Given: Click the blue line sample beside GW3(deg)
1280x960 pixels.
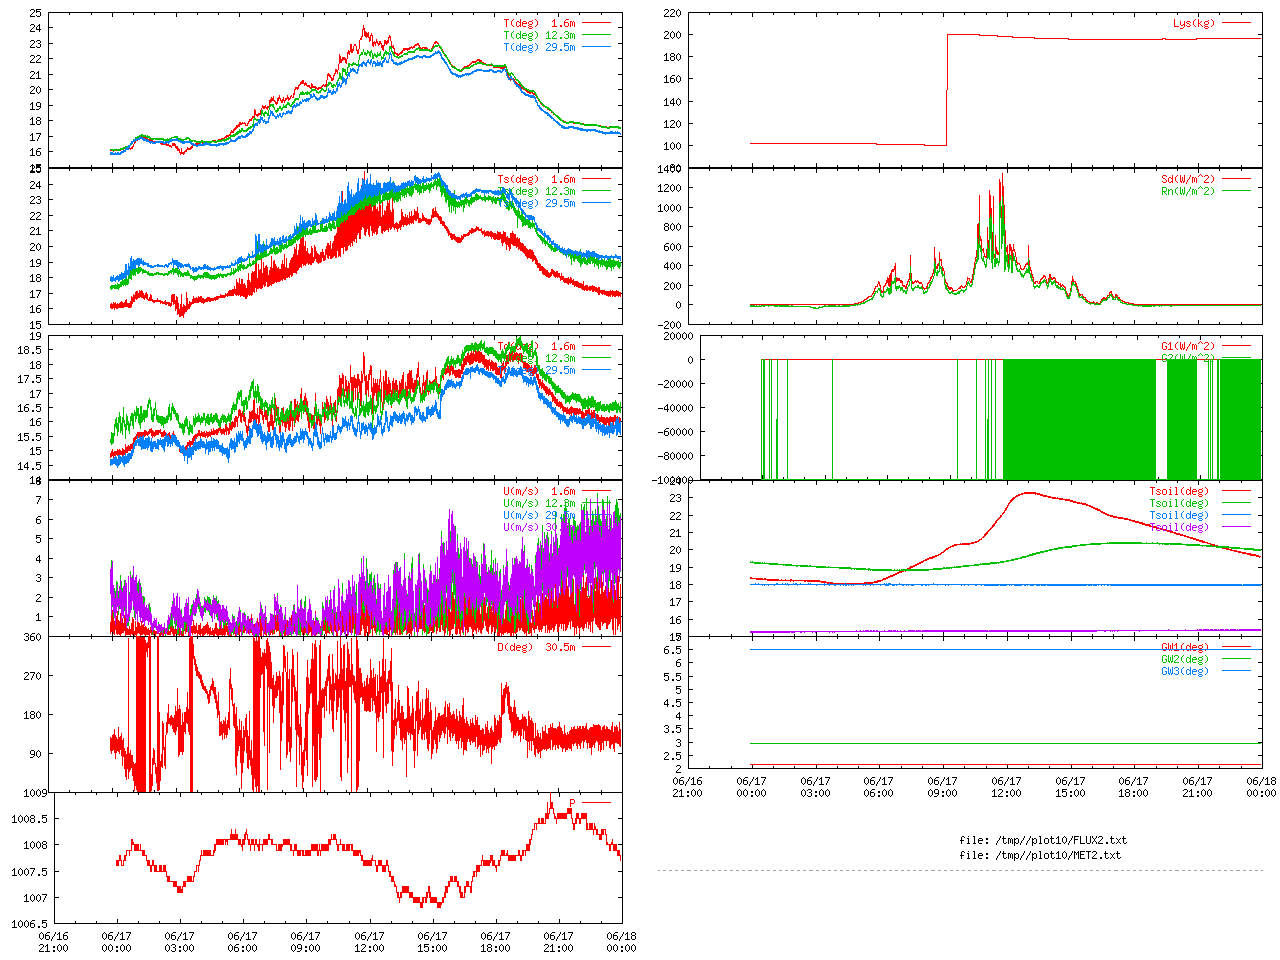Looking at the screenshot, I should (1236, 671).
